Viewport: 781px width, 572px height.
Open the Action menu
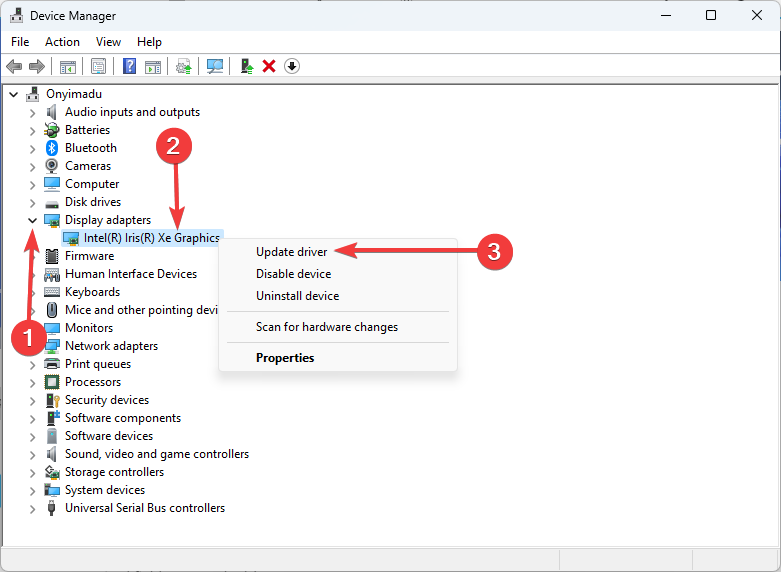(62, 42)
